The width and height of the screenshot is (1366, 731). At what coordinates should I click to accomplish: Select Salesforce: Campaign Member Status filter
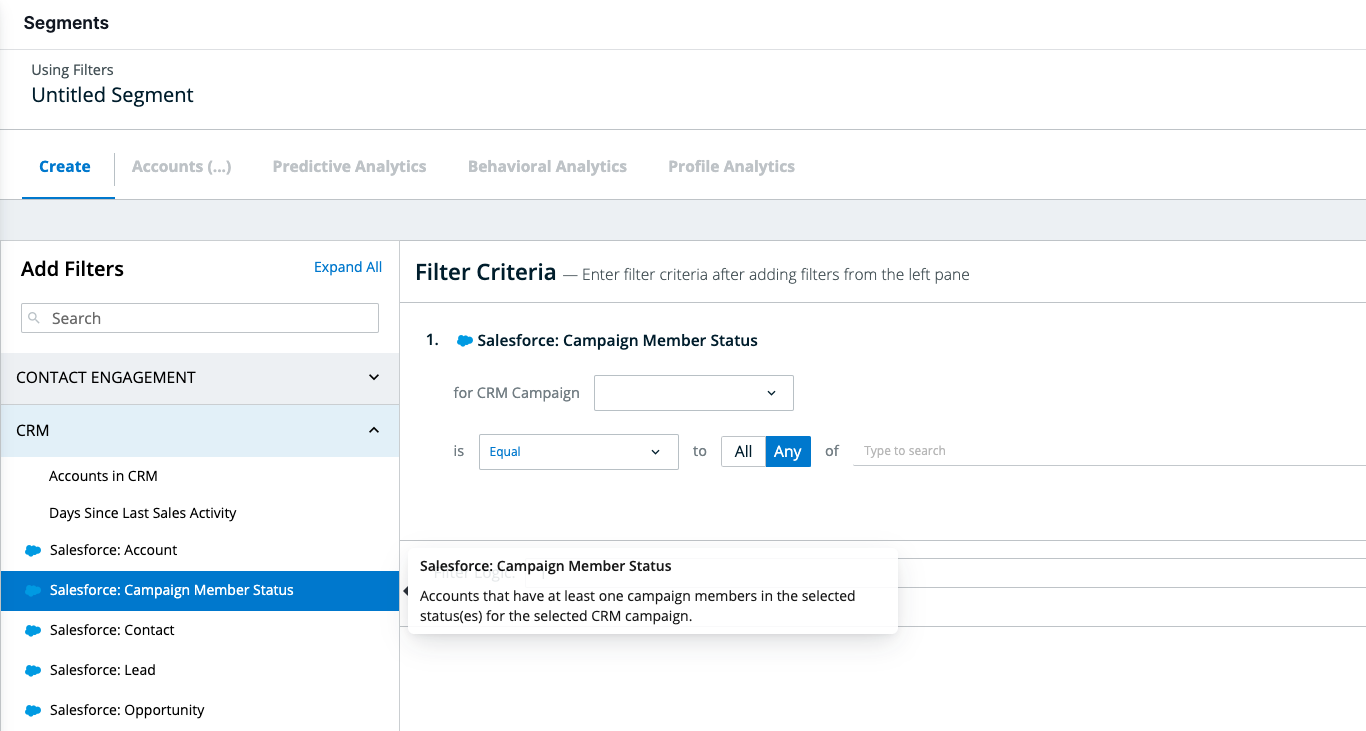[x=200, y=590]
